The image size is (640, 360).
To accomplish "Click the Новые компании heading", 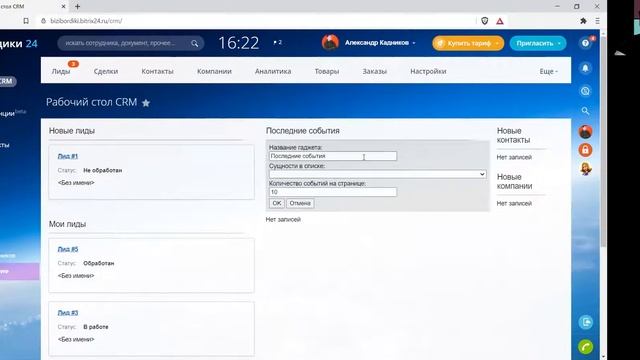I will [514, 182].
